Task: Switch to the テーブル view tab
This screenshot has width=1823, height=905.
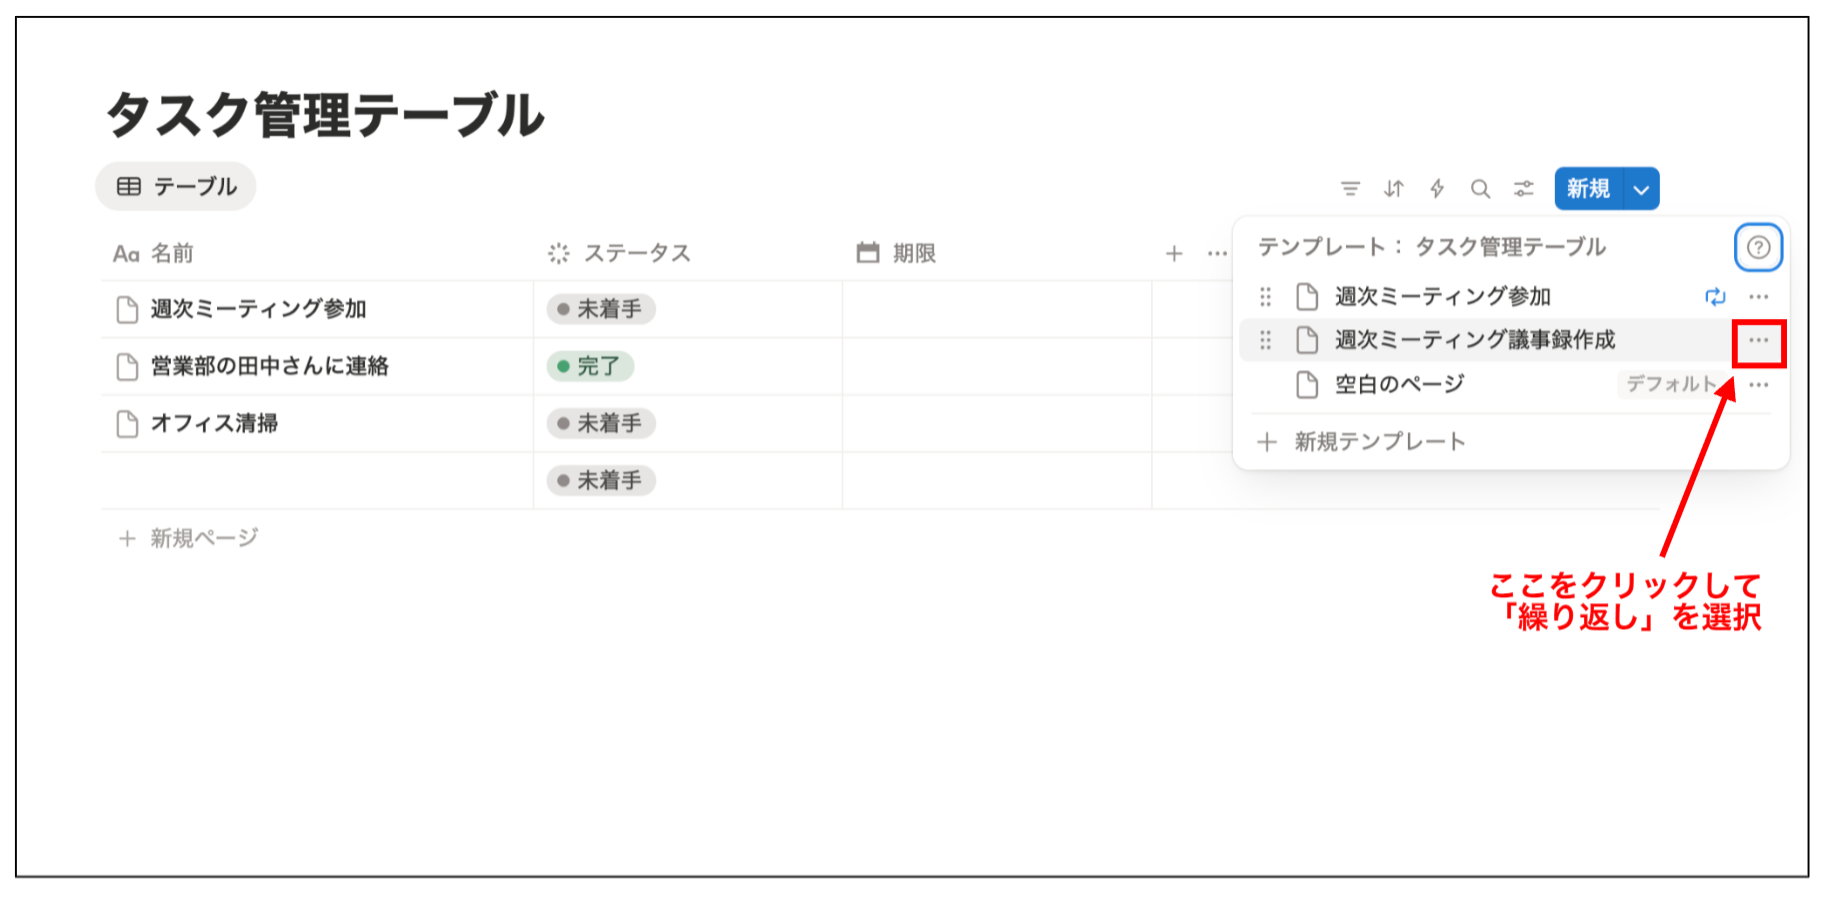Action: click(x=175, y=186)
